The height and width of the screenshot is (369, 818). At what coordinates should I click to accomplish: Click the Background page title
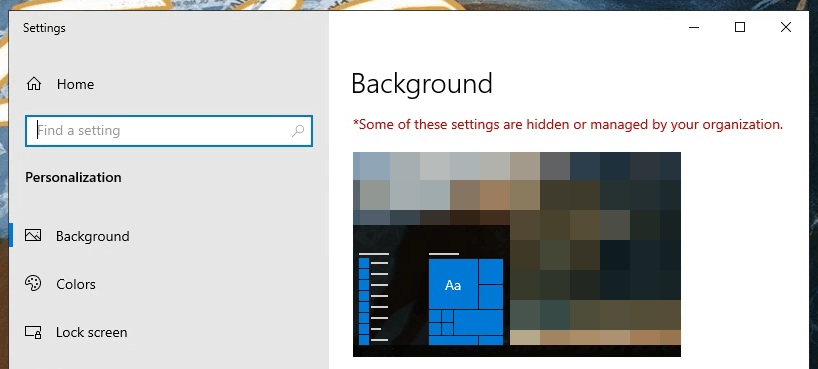coord(422,84)
